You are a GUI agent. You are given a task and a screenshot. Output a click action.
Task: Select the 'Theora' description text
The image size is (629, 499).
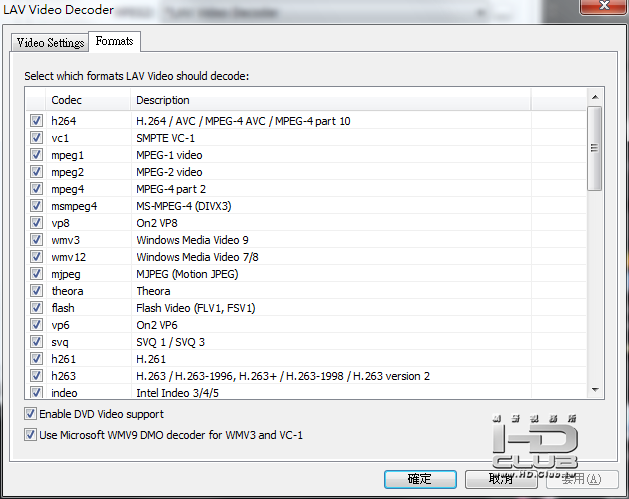point(153,291)
